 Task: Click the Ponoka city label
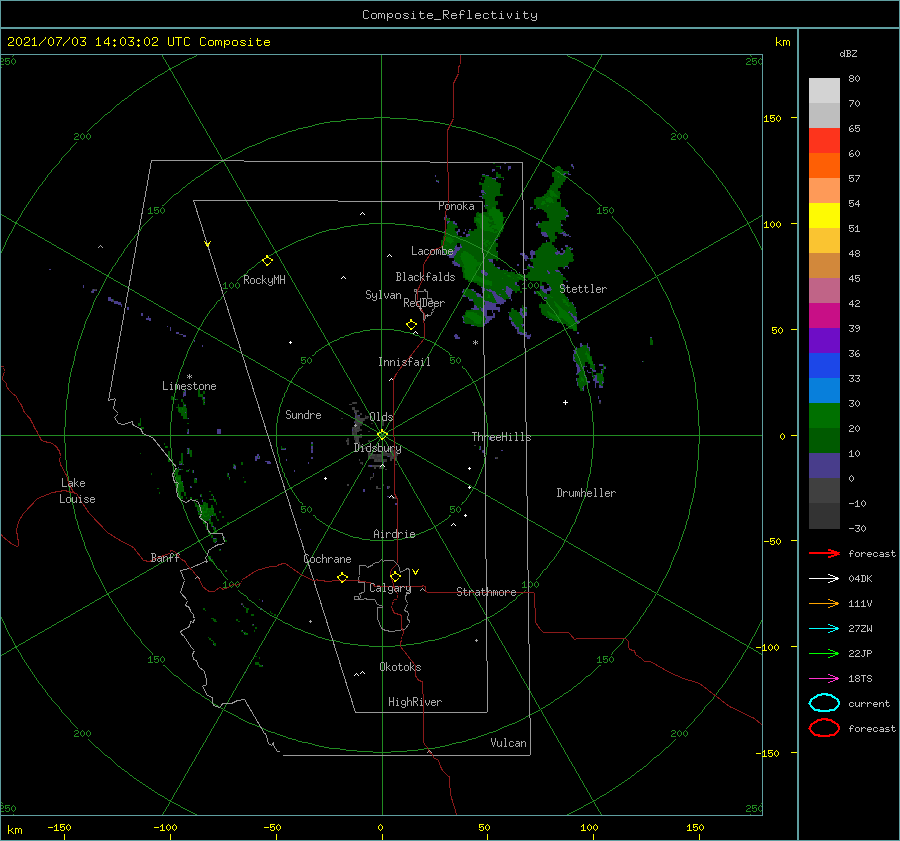(x=456, y=206)
